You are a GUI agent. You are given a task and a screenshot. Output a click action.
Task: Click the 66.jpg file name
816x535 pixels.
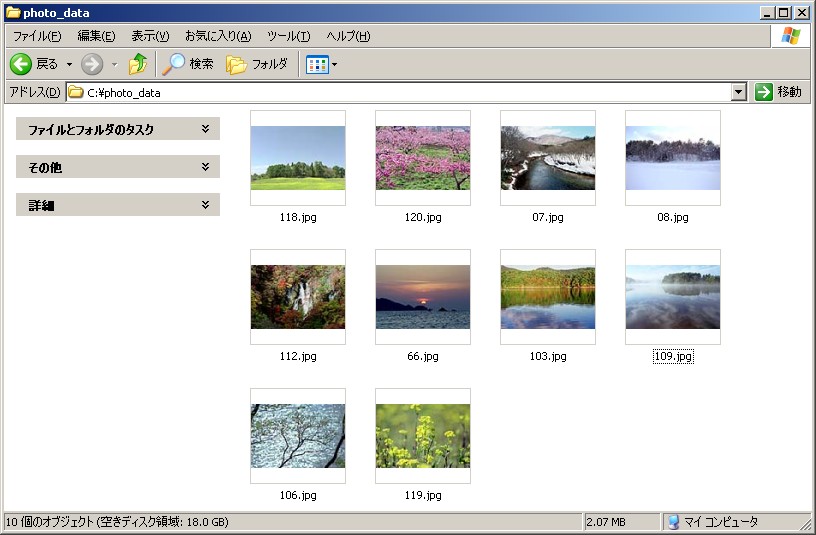tap(423, 356)
